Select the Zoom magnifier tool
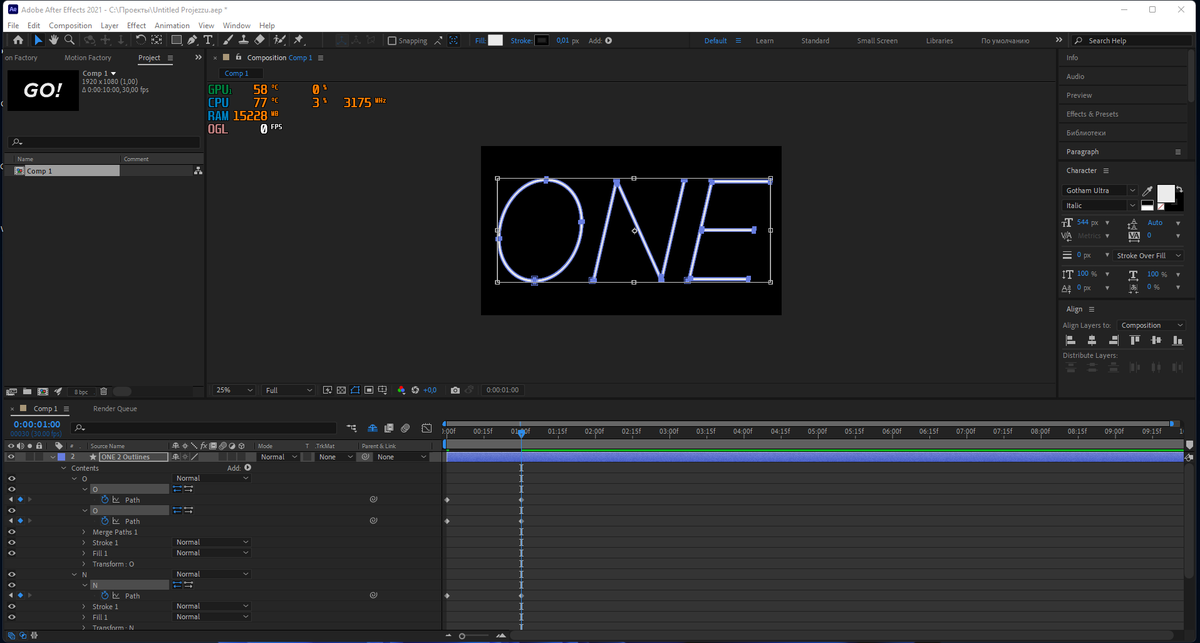Viewport: 1200px width, 643px height. click(x=69, y=40)
